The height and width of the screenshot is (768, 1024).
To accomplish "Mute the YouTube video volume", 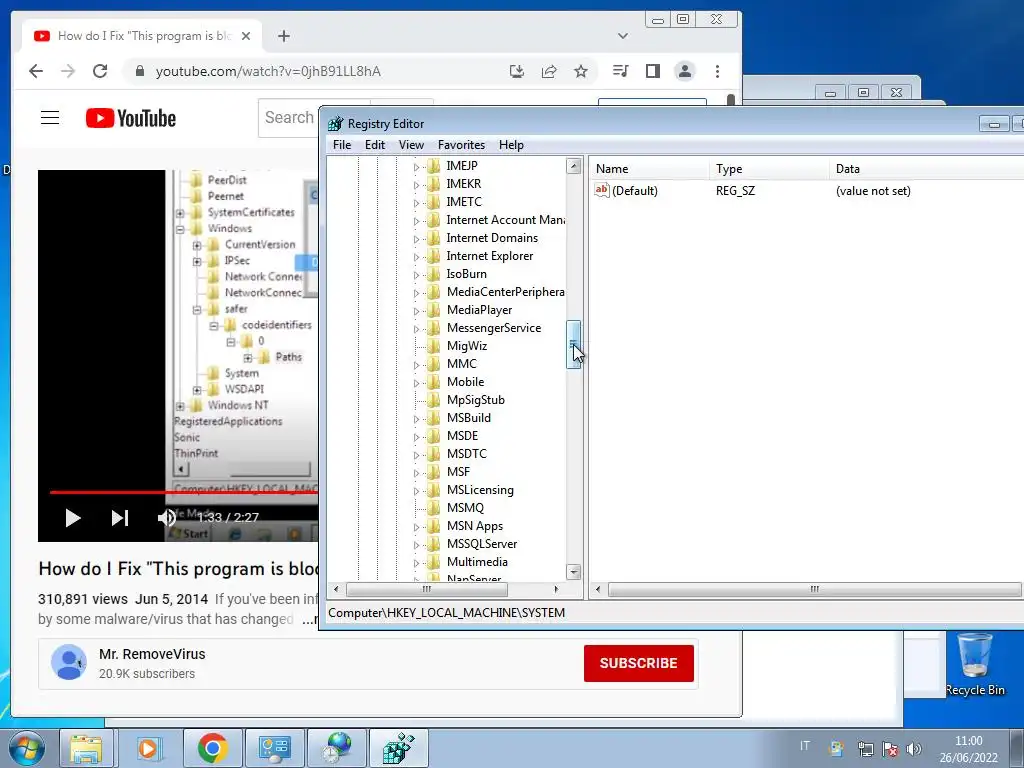I will point(167,518).
